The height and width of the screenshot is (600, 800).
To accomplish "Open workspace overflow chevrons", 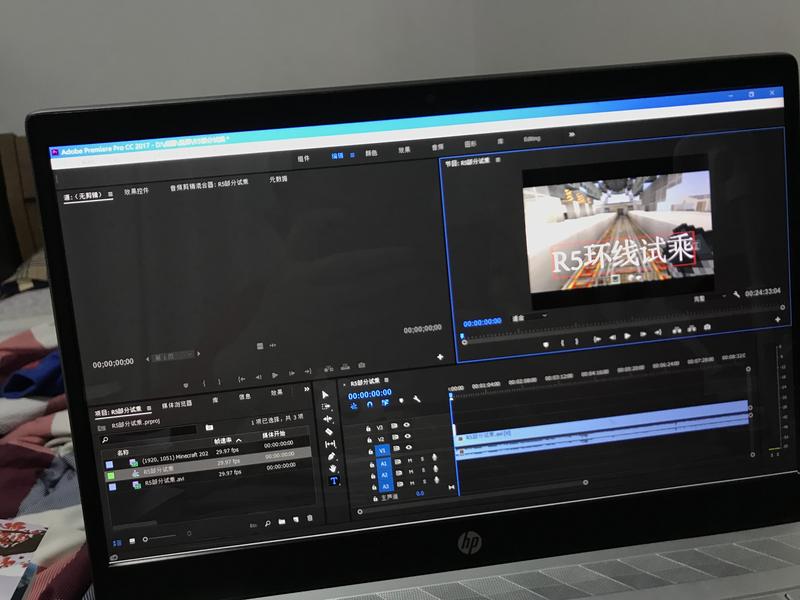I will coord(572,134).
